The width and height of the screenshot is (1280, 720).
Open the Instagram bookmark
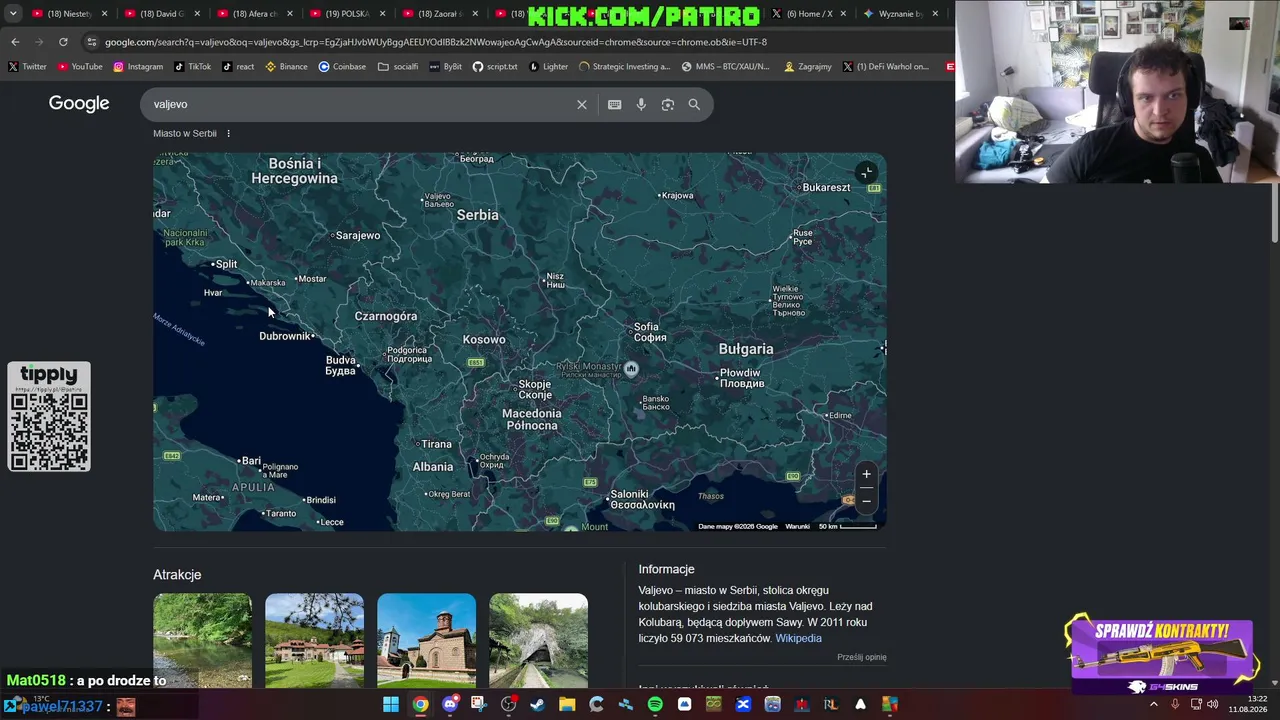[138, 67]
